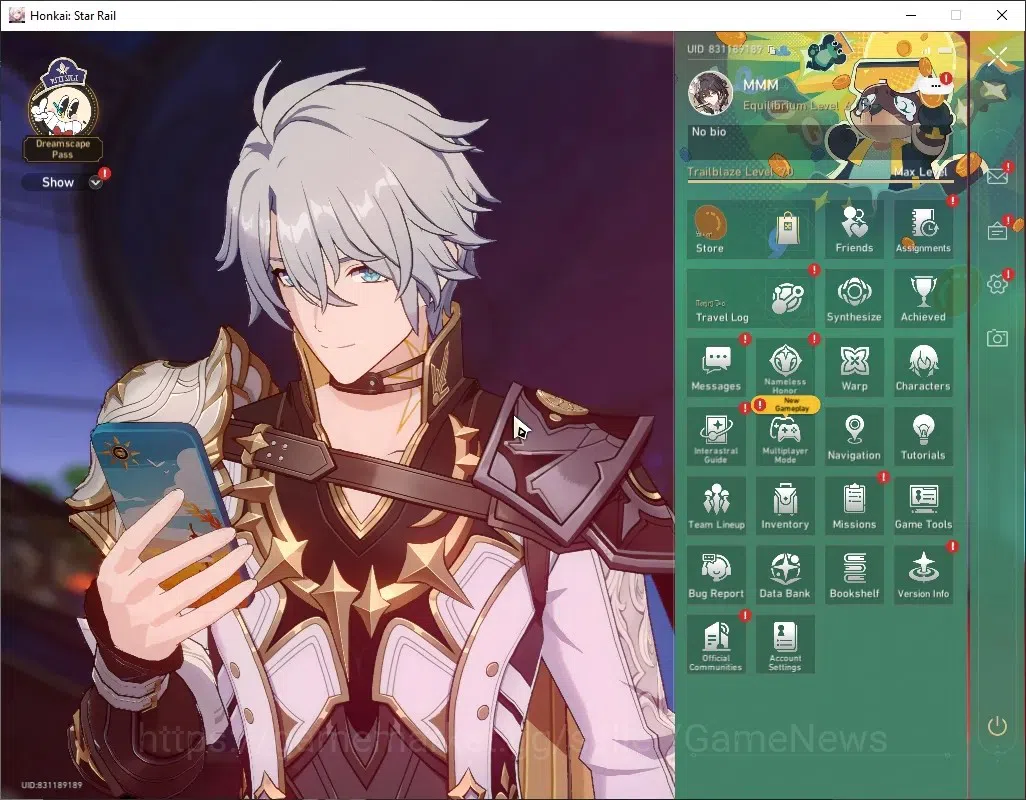Open Bug Report
The width and height of the screenshot is (1026, 800).
716,575
